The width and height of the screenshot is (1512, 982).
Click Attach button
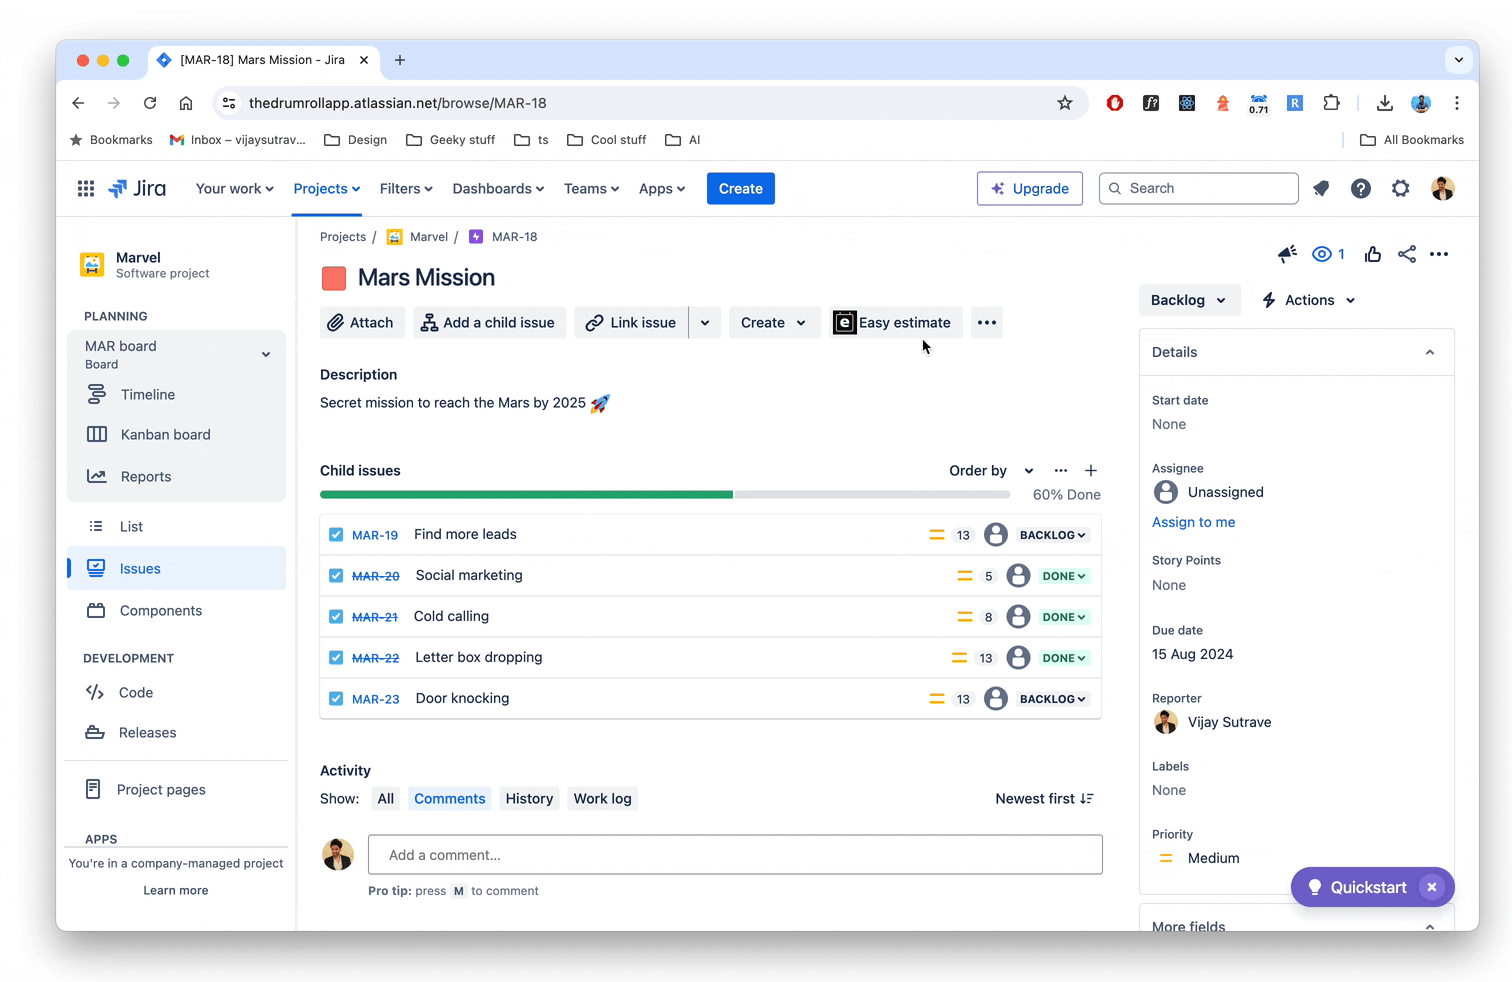tap(362, 322)
